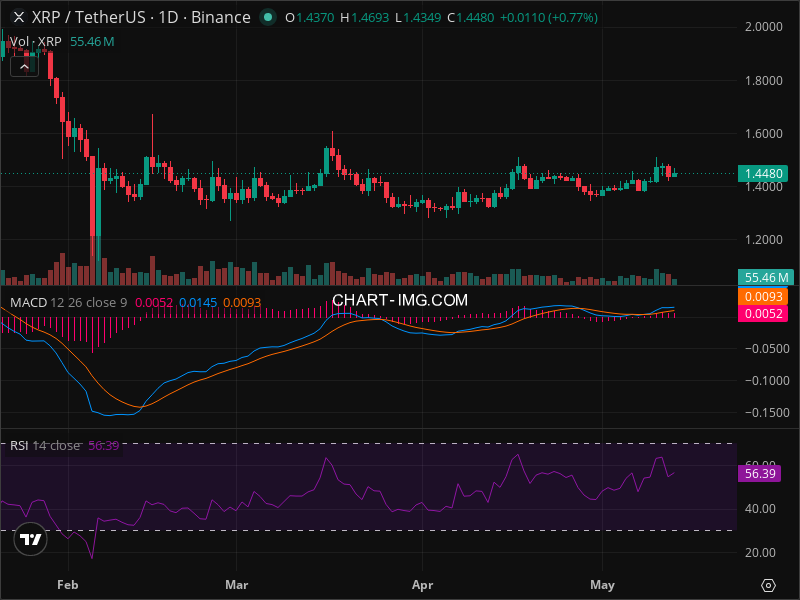Click the MACD scale label −0.1500
800x600 pixels.
pos(767,413)
